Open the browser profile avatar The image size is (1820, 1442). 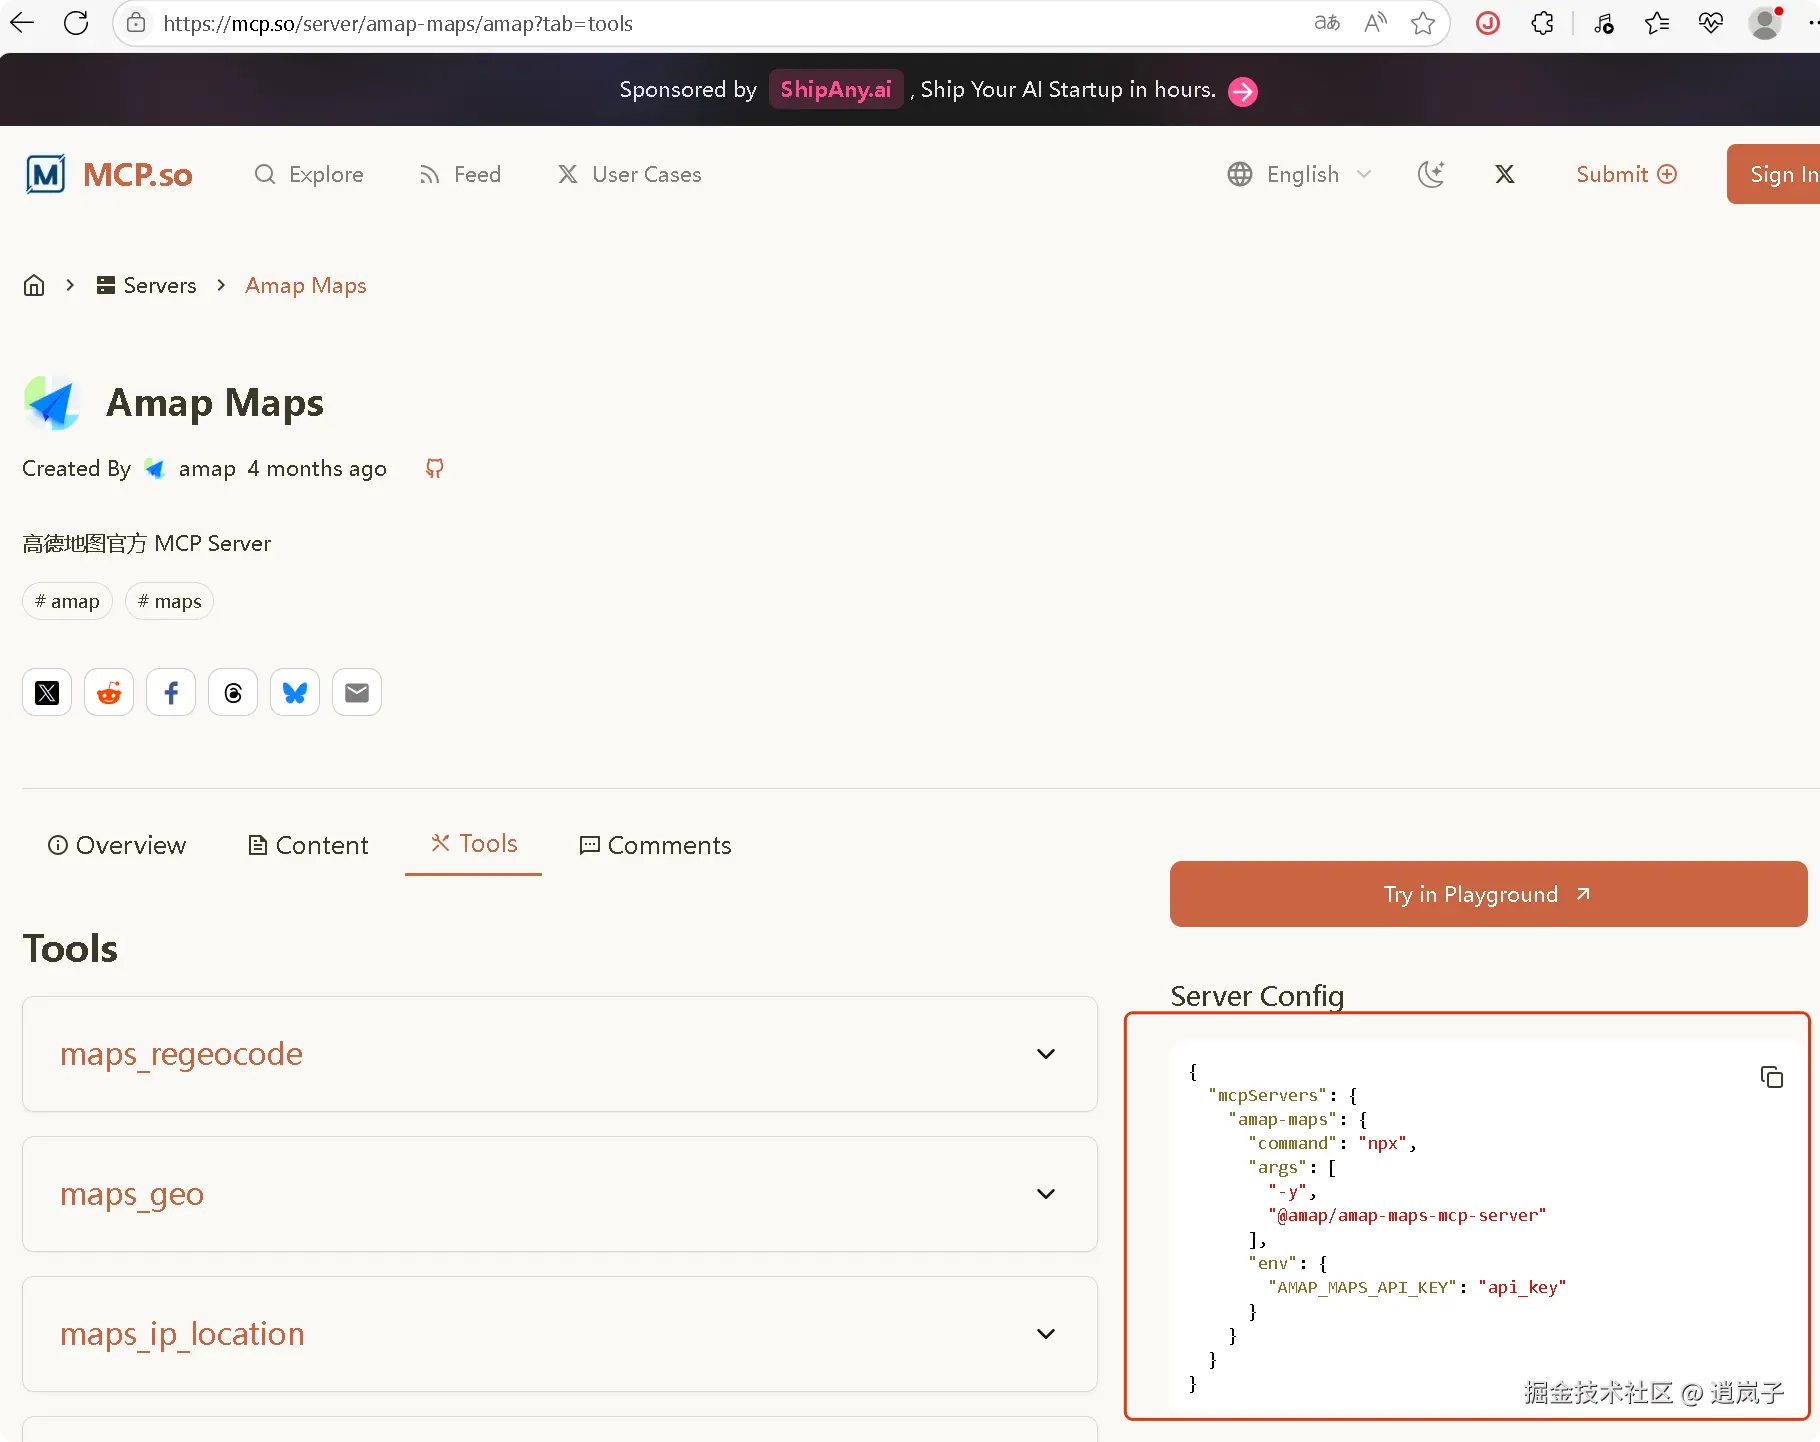coord(1765,22)
